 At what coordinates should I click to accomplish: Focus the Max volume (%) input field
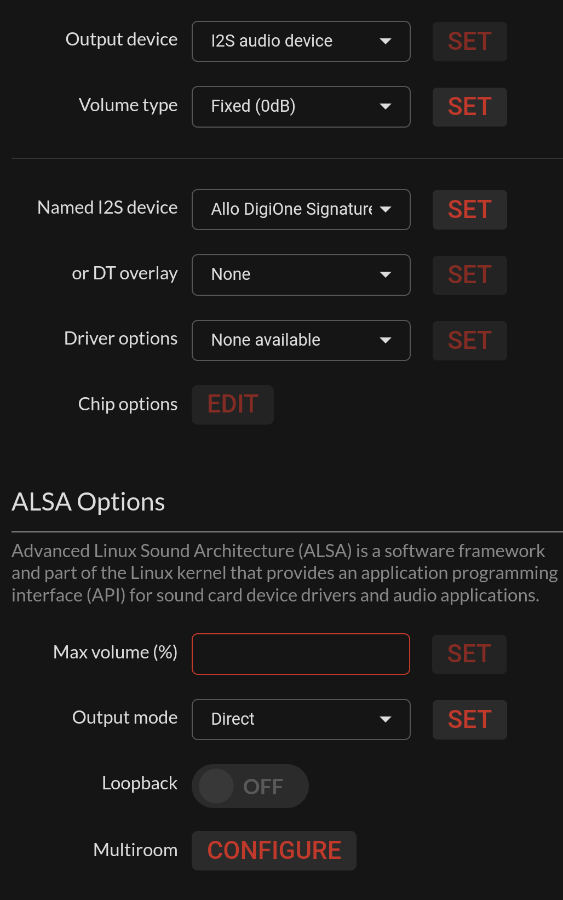pos(301,654)
